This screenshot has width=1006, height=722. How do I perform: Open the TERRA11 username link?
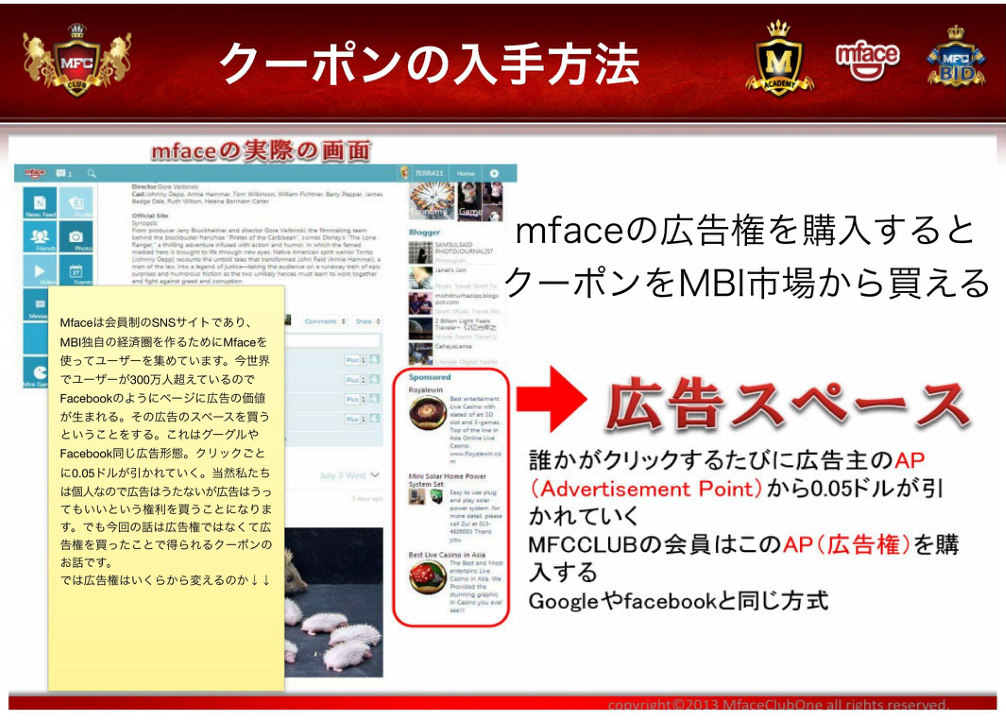click(x=429, y=173)
